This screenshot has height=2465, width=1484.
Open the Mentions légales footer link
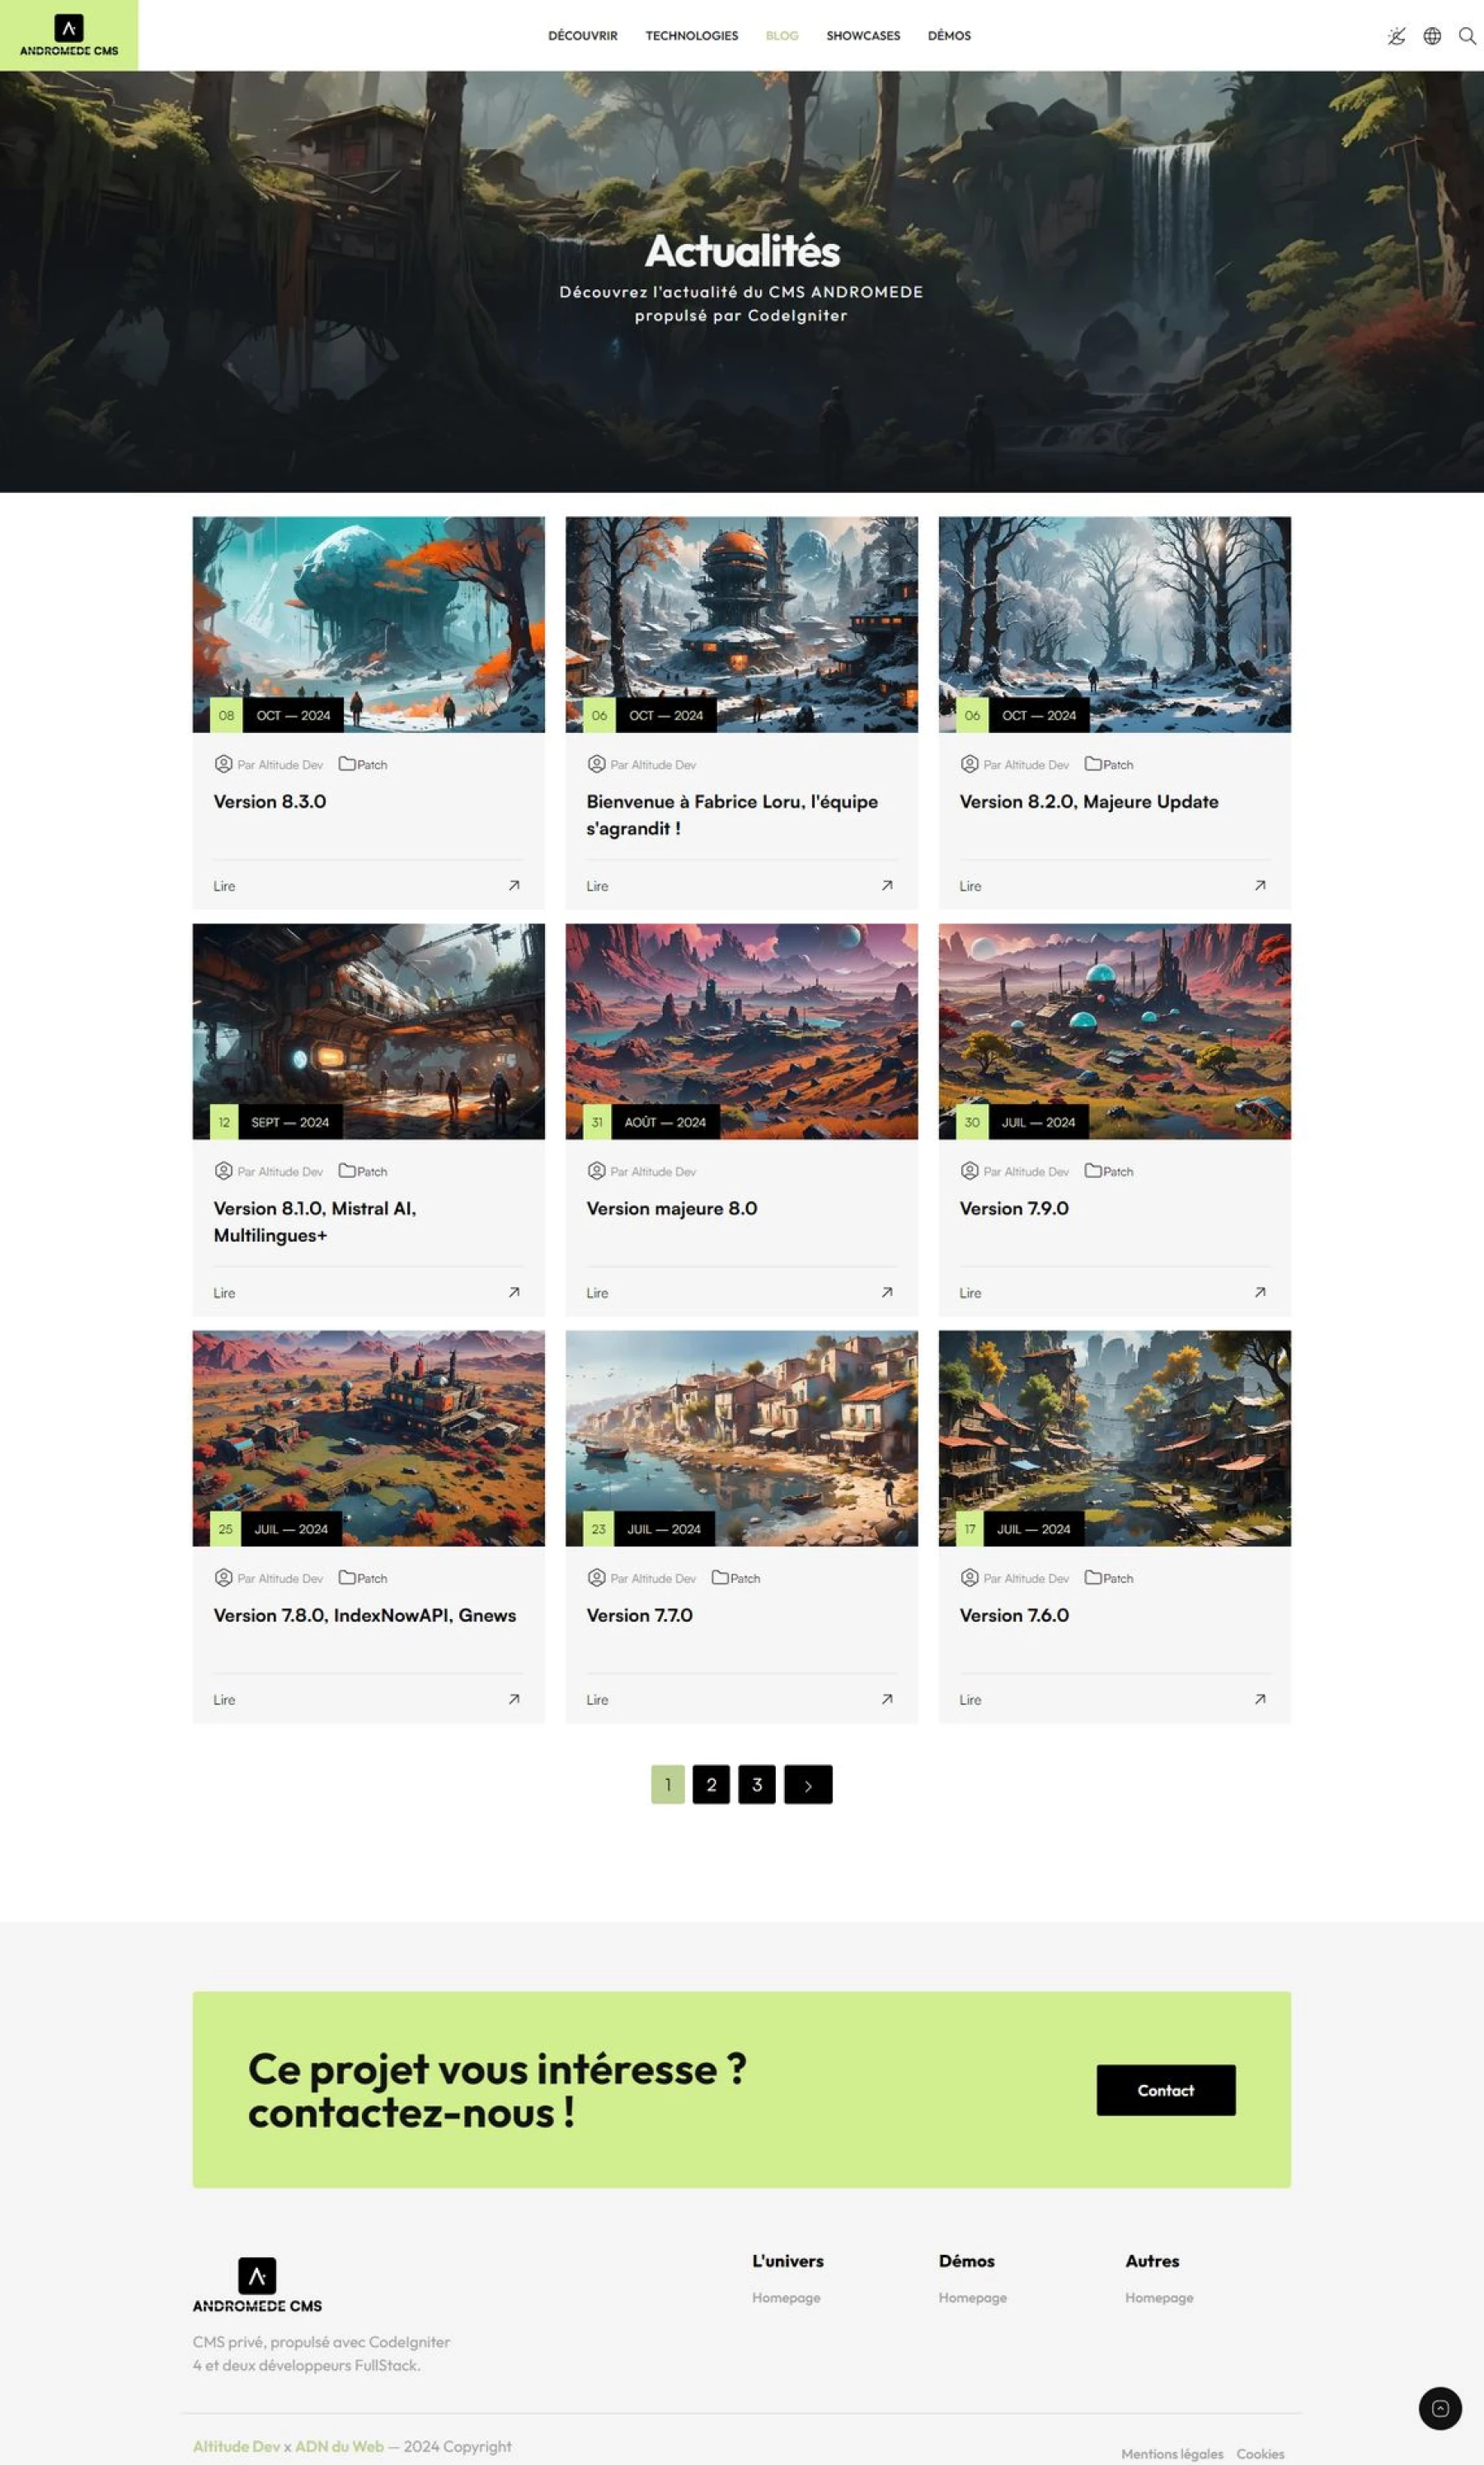(1172, 2453)
